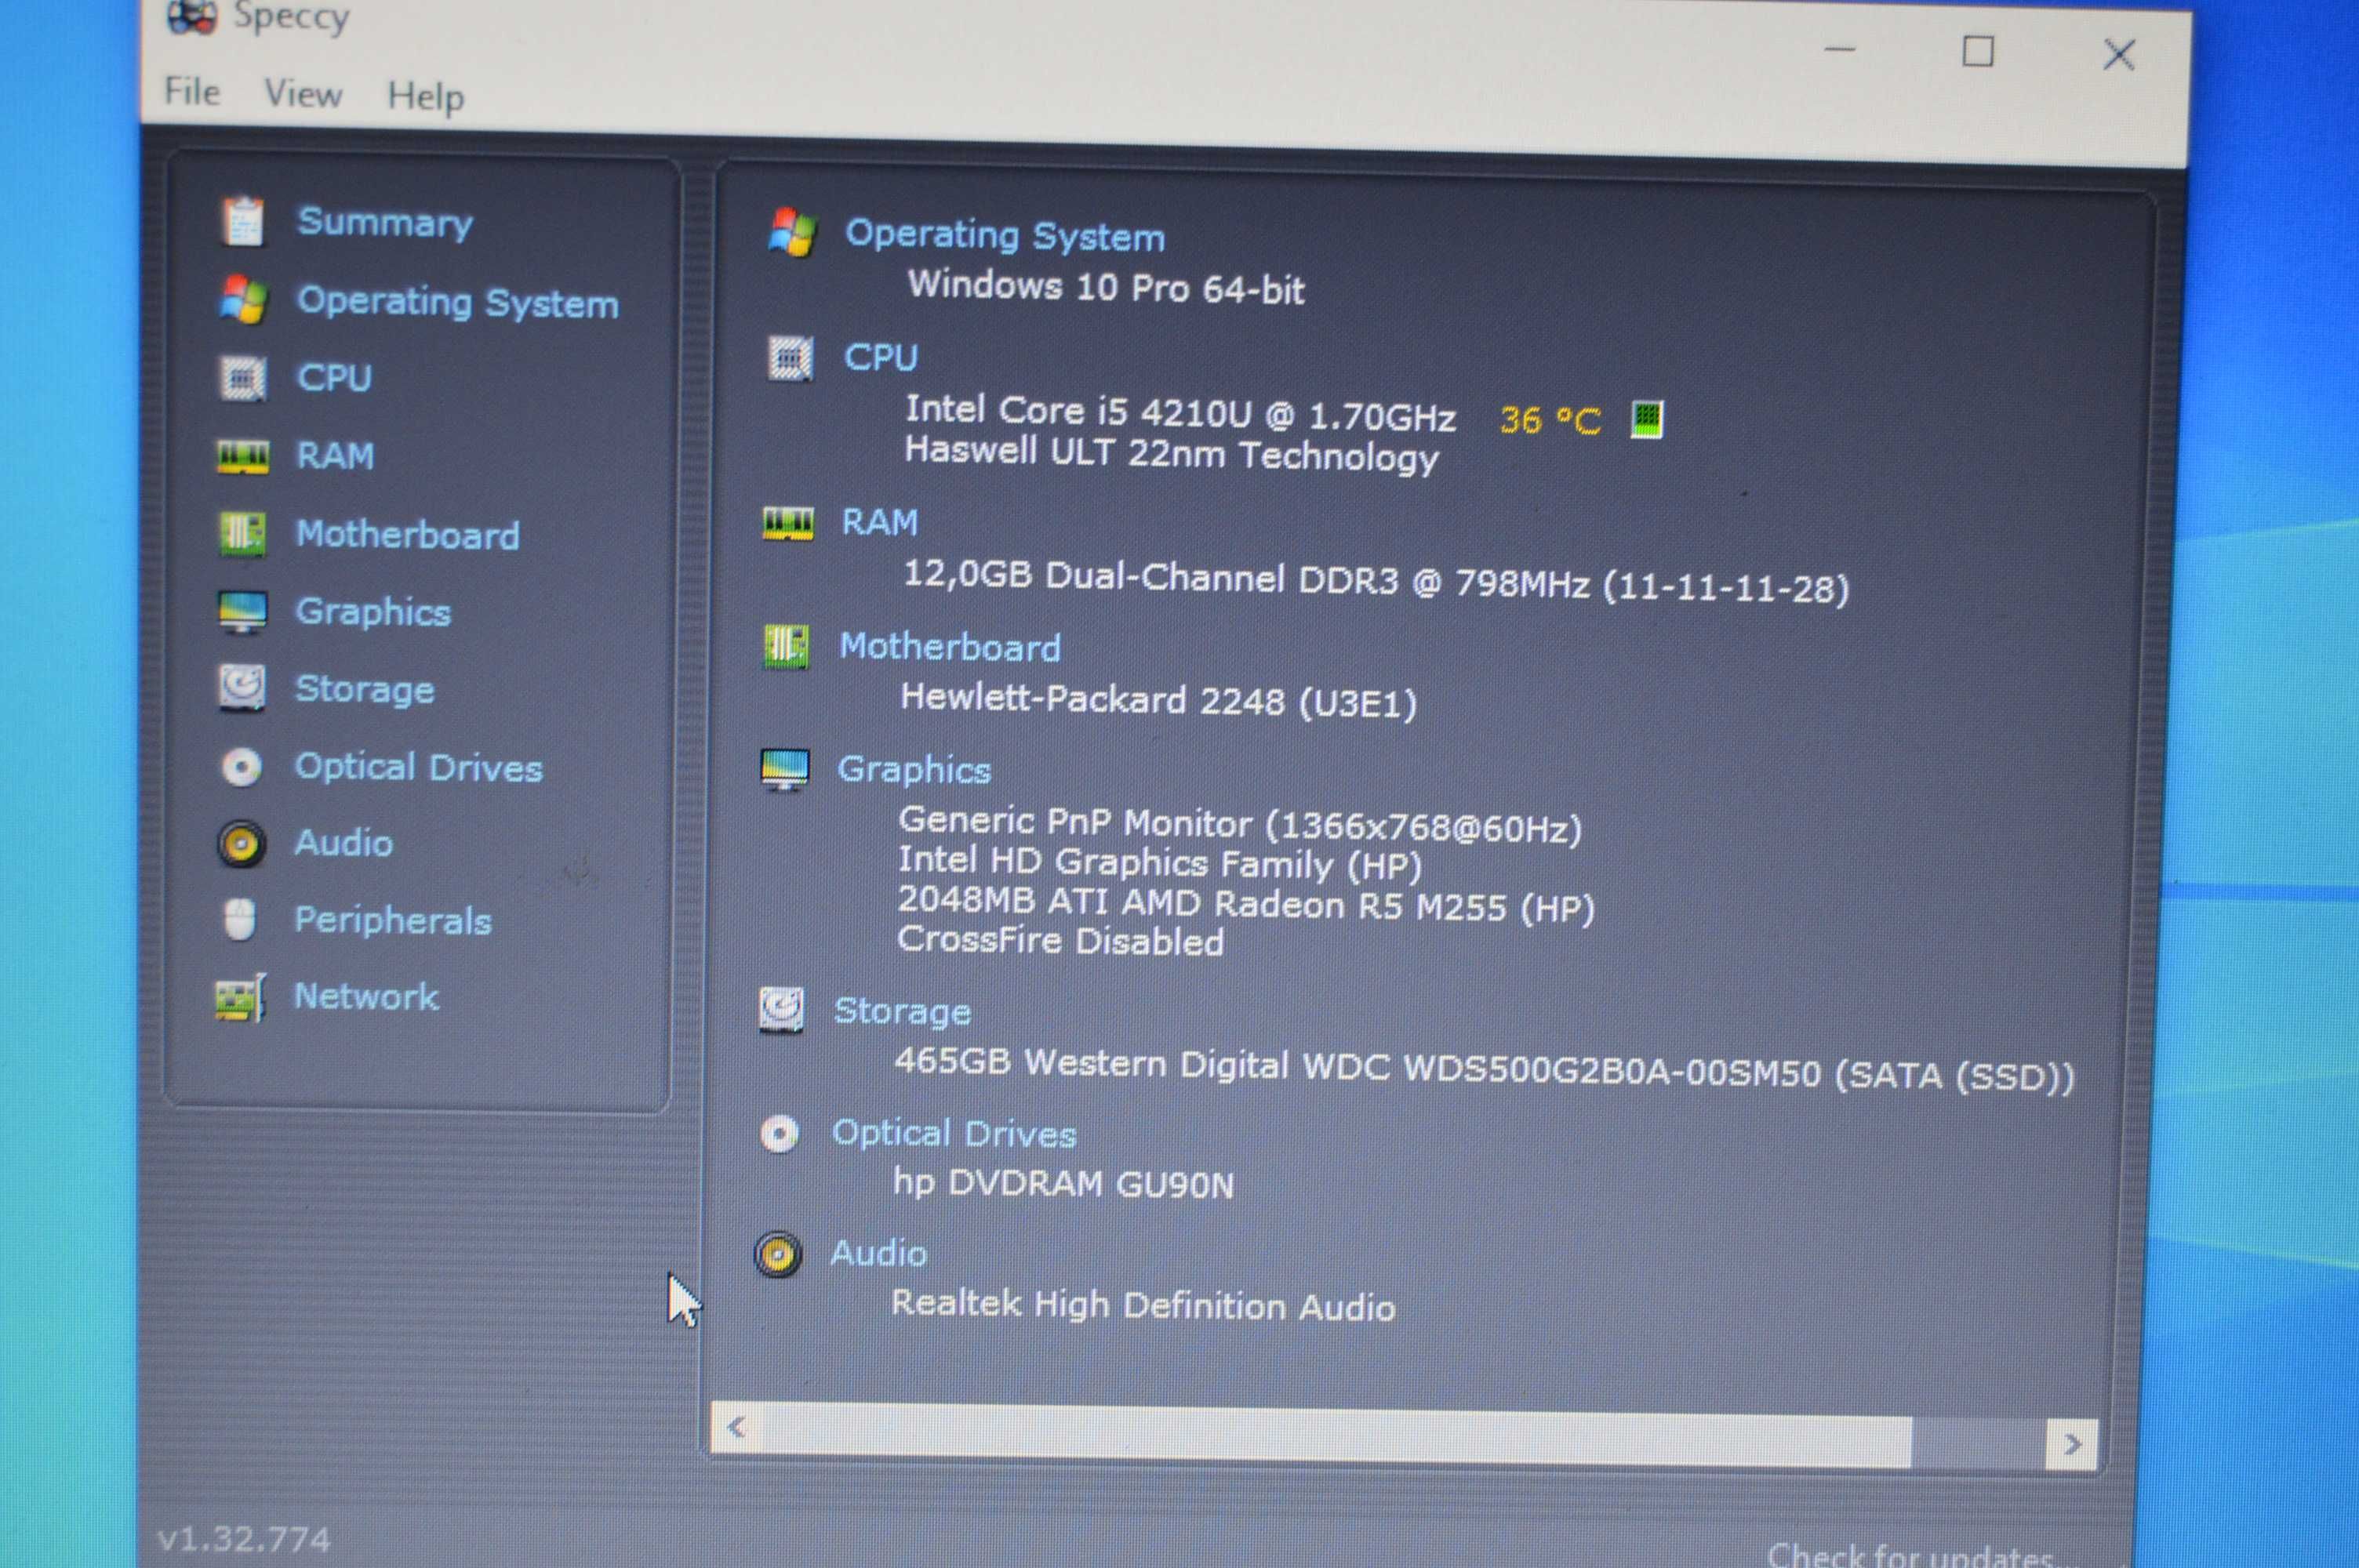The width and height of the screenshot is (2359, 1568).
Task: Click the Audio speaker icon in sidebar
Action: coord(241,844)
